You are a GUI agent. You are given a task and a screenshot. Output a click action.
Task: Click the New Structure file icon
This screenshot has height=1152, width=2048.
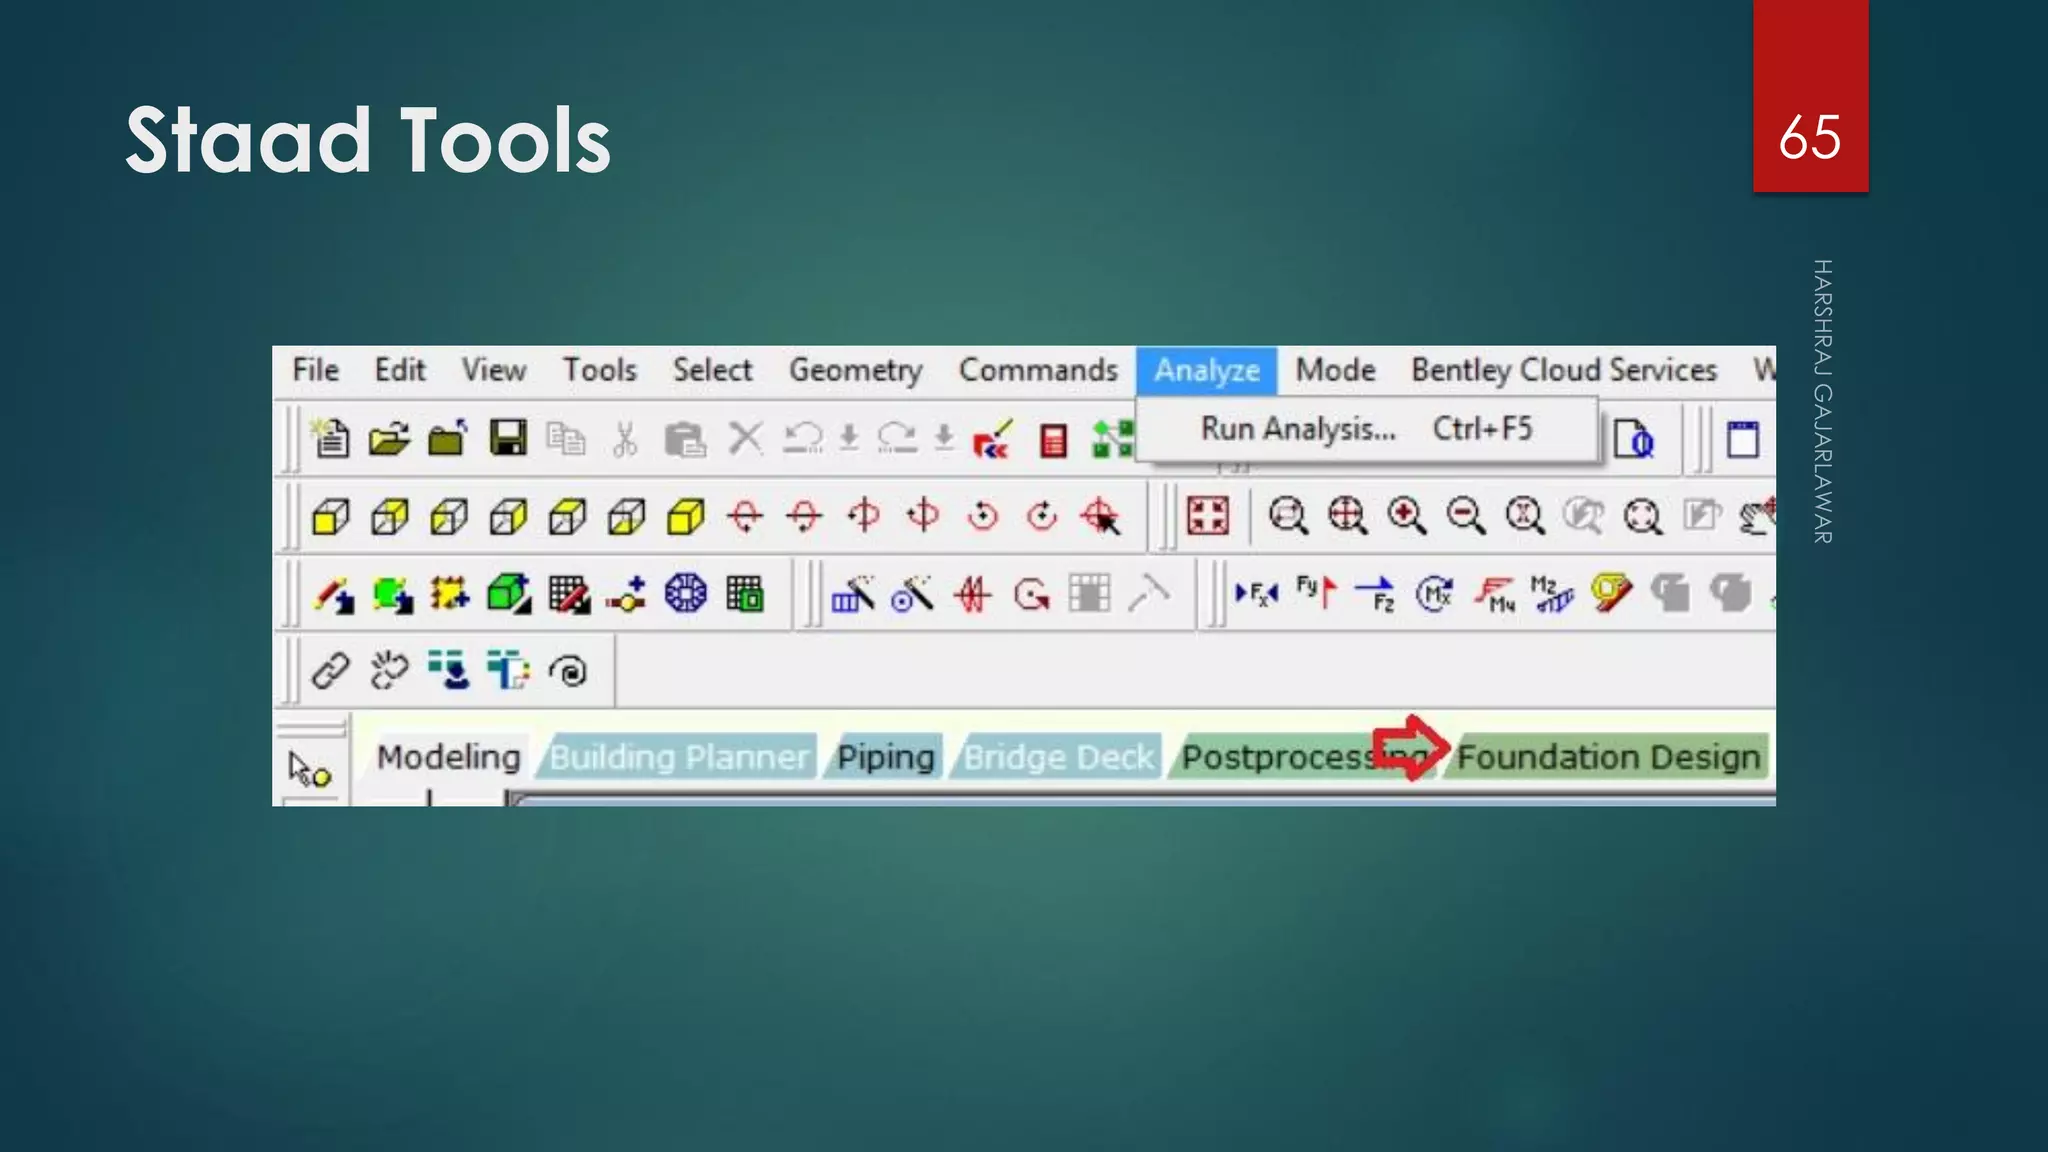pos(330,438)
